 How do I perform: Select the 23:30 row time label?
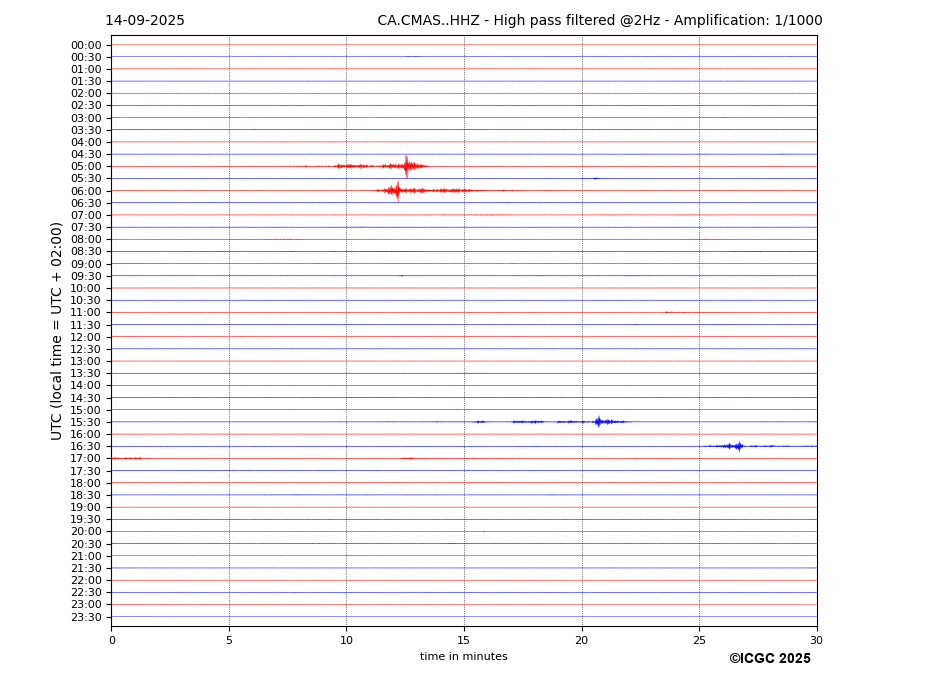tap(86, 617)
